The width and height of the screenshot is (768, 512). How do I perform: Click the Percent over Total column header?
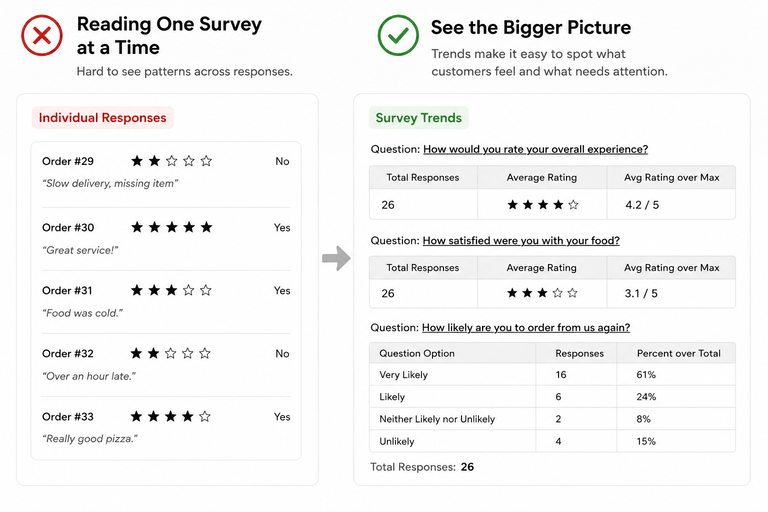coord(678,353)
